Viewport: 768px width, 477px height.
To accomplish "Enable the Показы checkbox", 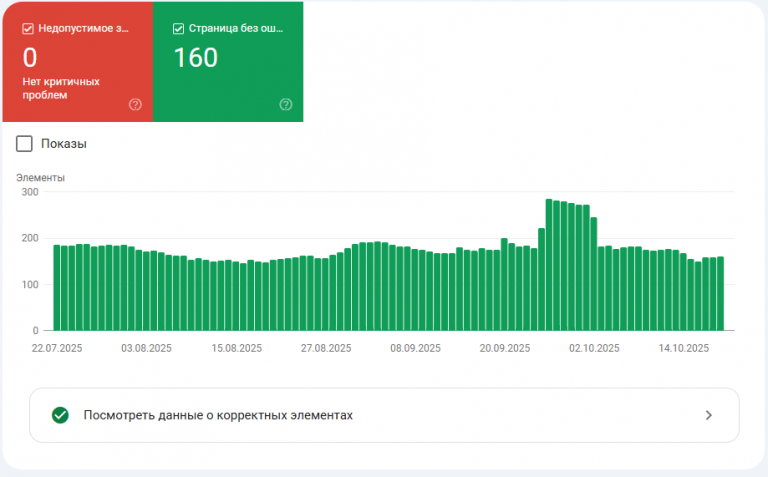I will click(x=24, y=144).
